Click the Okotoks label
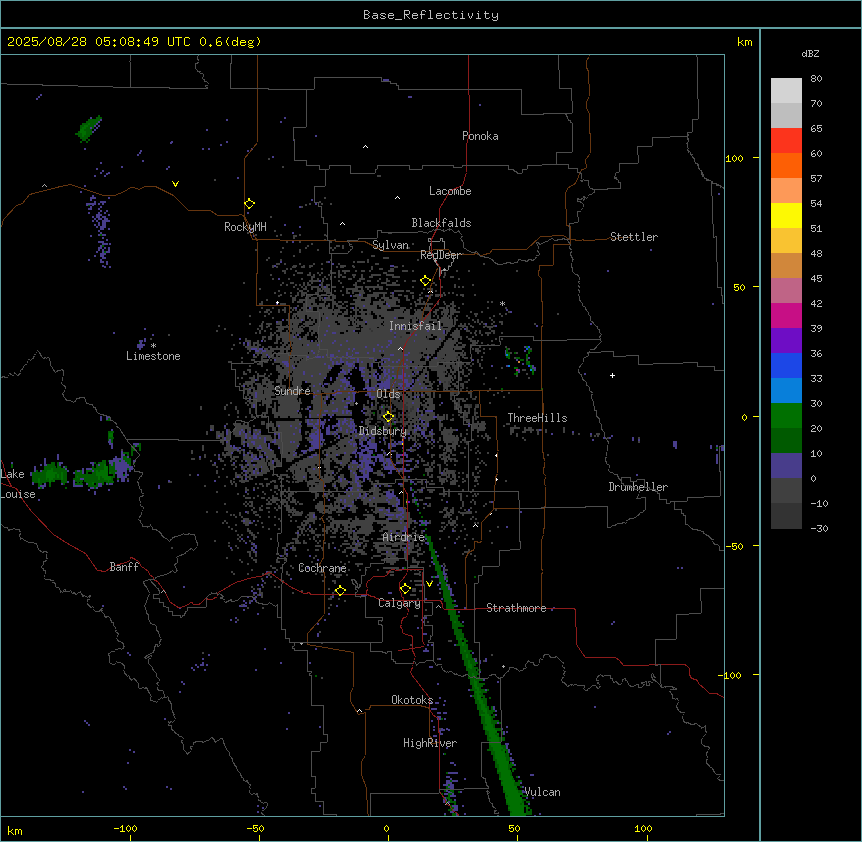The width and height of the screenshot is (862, 842). click(412, 700)
